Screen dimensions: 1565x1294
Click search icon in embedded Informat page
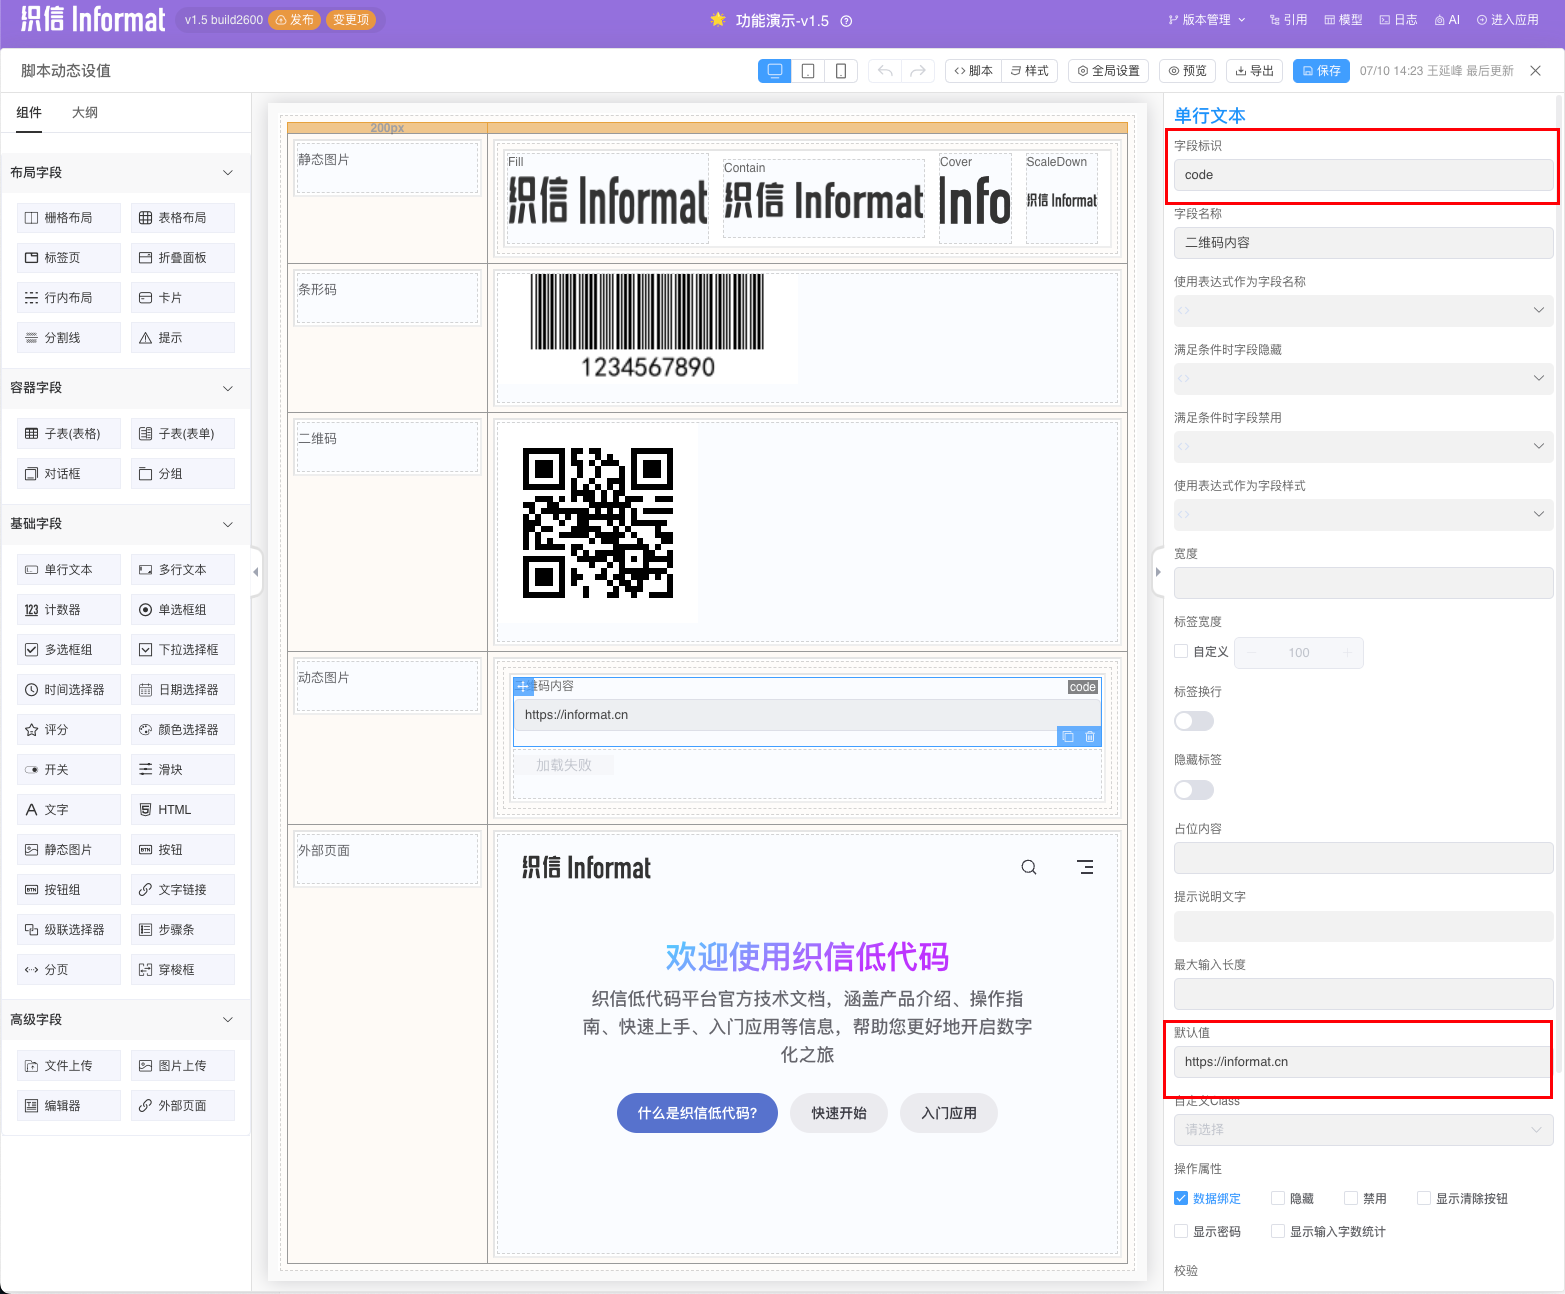pos(1028,867)
